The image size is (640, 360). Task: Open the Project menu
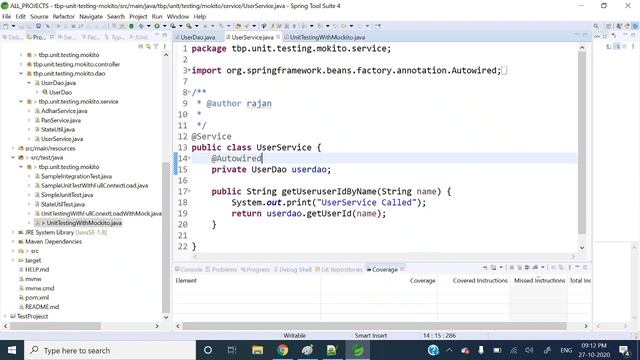tap(138, 16)
